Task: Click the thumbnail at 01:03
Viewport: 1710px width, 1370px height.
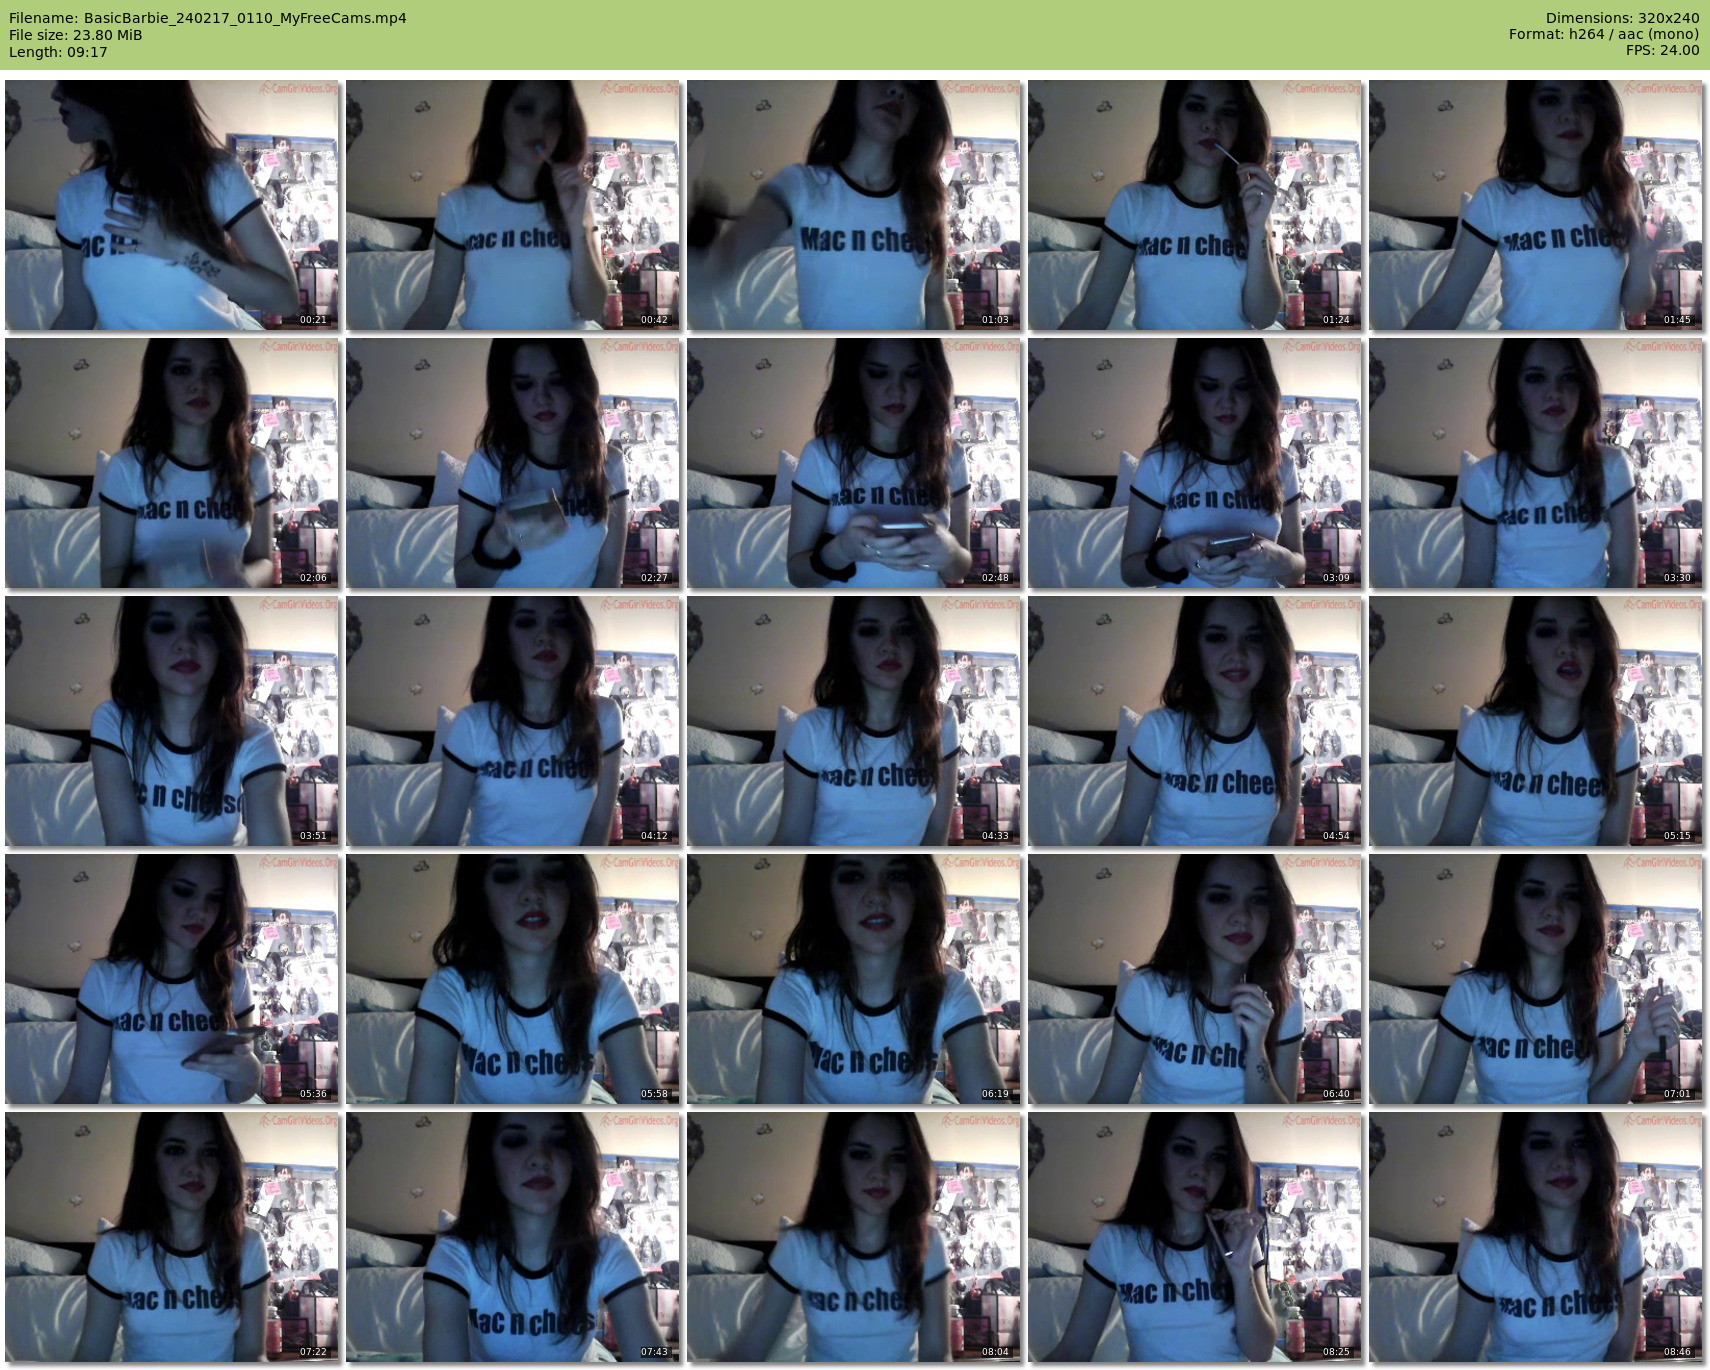Action: click(854, 205)
